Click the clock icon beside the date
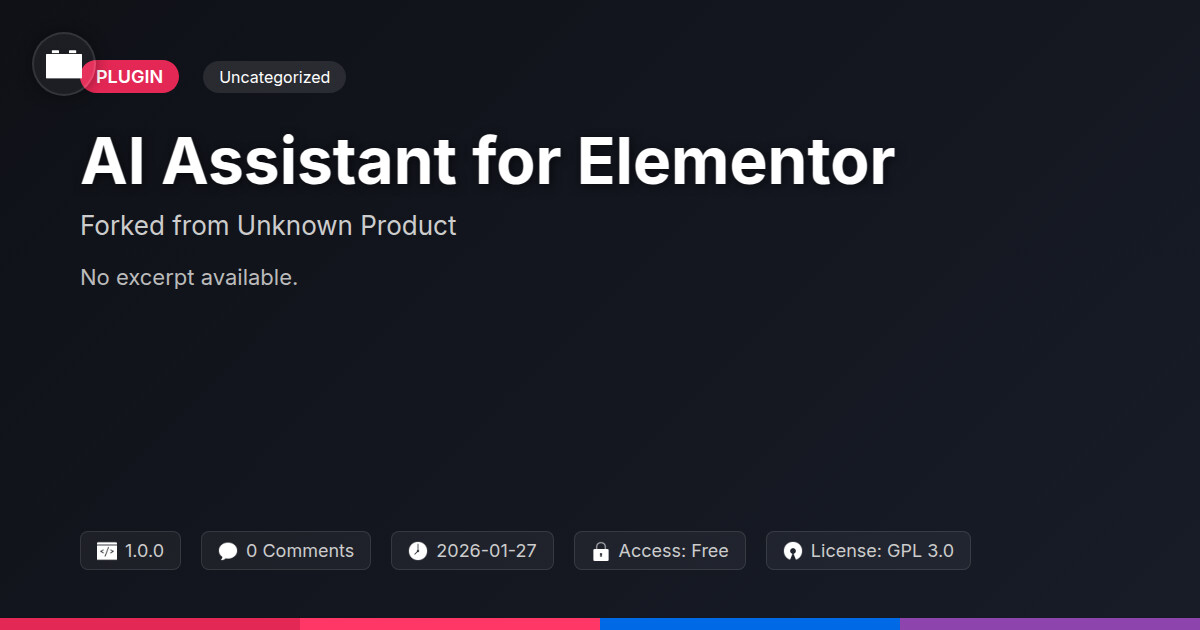Image resolution: width=1200 pixels, height=630 pixels. [418, 551]
